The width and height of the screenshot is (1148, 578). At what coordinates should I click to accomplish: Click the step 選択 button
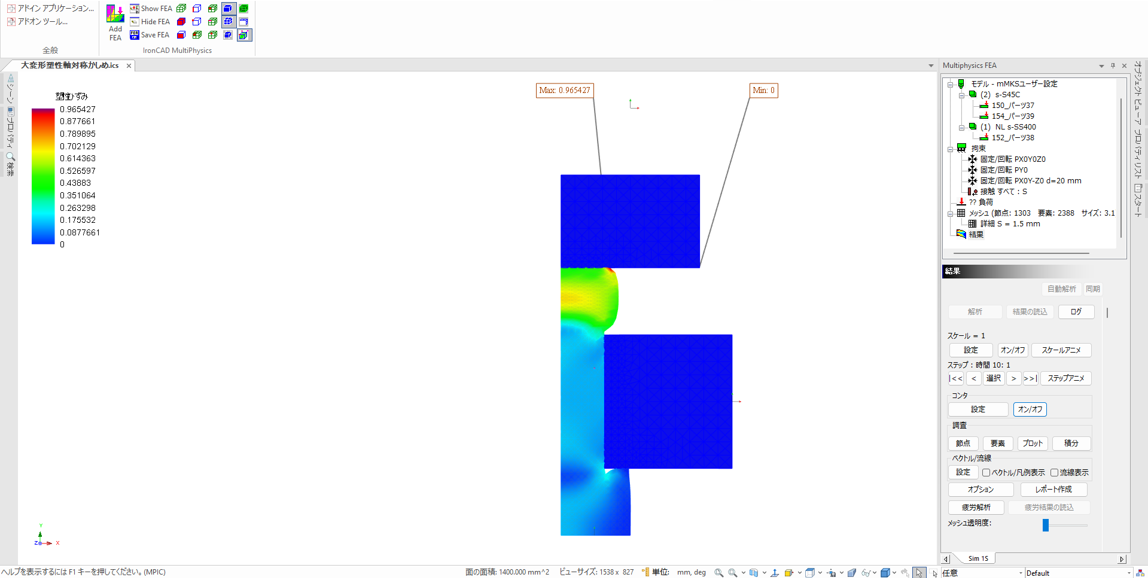click(993, 379)
